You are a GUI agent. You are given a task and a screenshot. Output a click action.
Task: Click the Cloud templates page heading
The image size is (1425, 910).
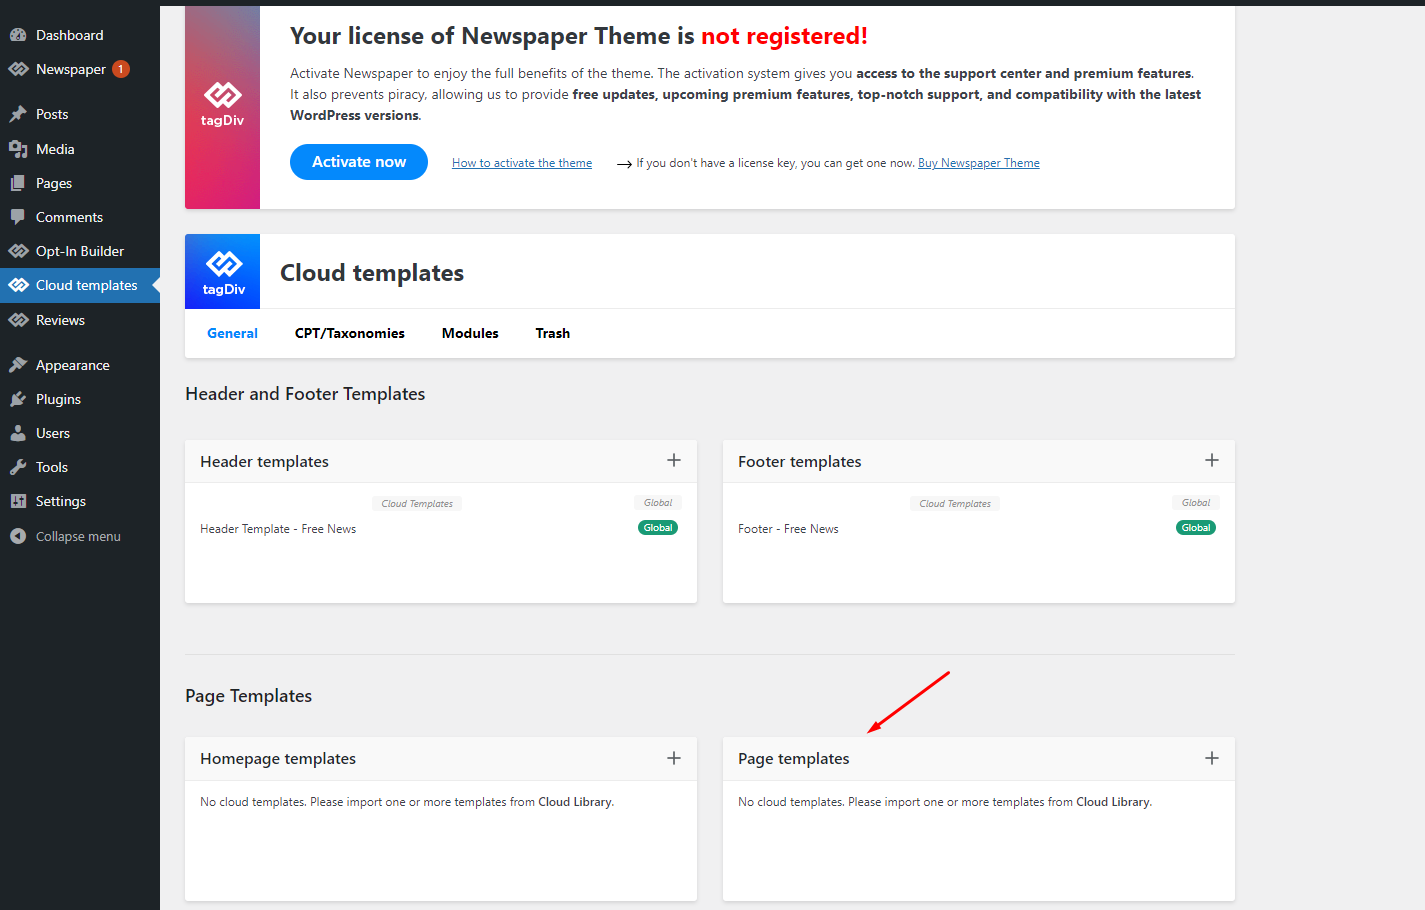(x=372, y=273)
